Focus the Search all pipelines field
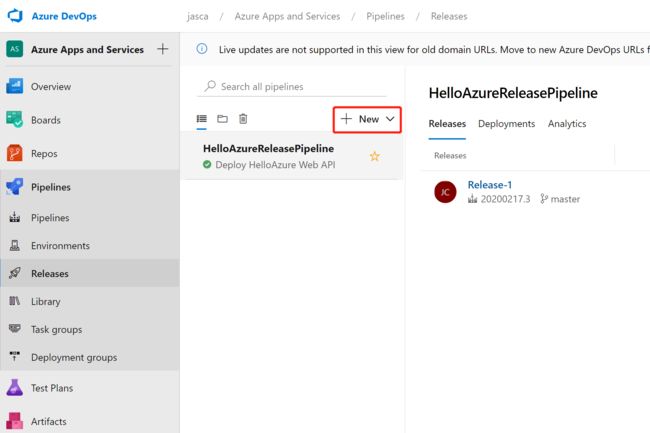This screenshot has width=650, height=433. coord(292,86)
